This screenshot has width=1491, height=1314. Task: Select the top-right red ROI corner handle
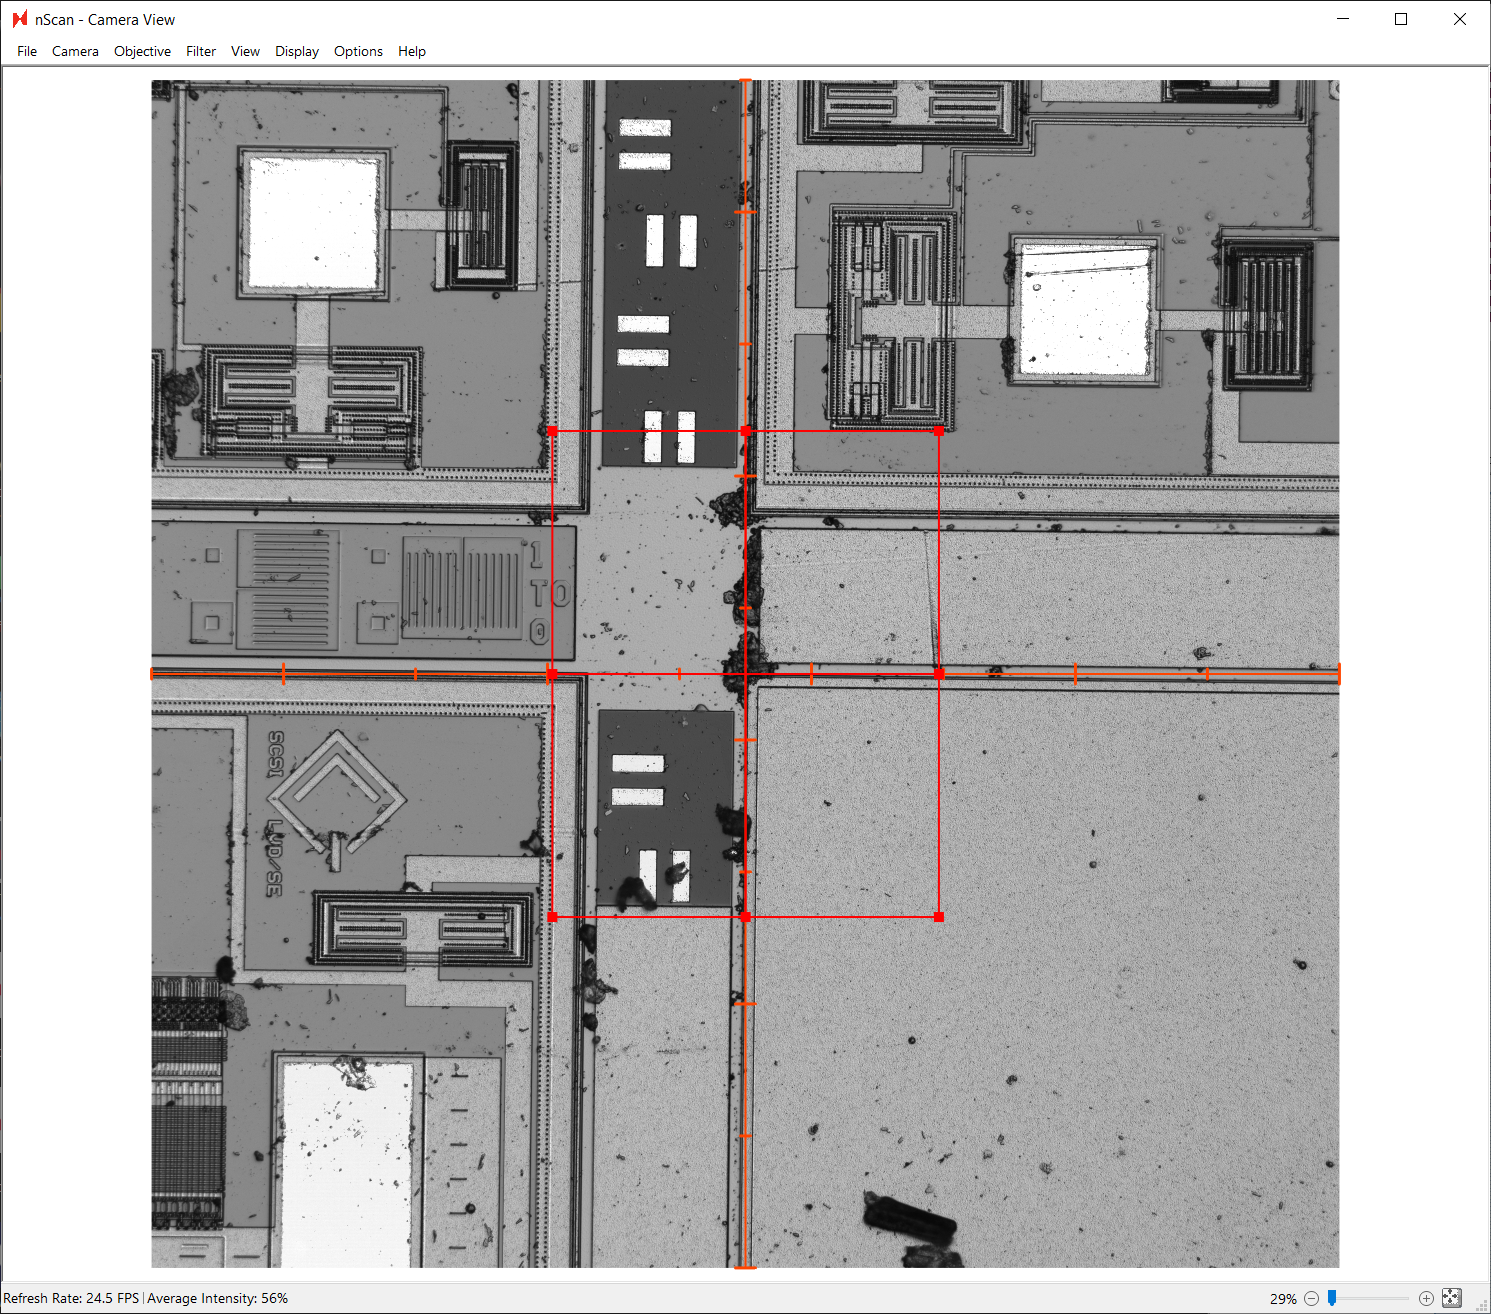938,431
